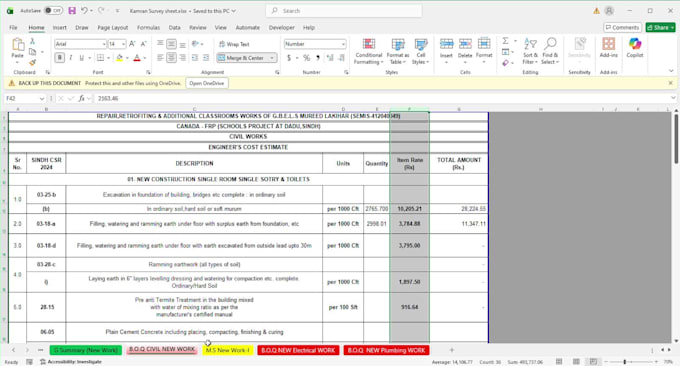Collapse the ribbon with chevron
Viewport: 680px width, 366px height.
pos(671,71)
